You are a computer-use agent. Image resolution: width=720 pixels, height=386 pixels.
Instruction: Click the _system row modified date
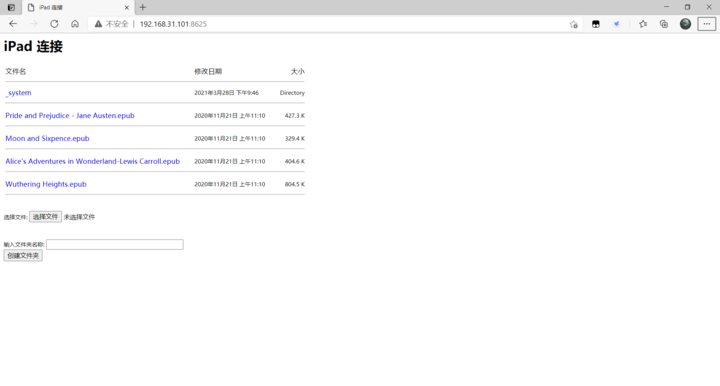point(226,93)
